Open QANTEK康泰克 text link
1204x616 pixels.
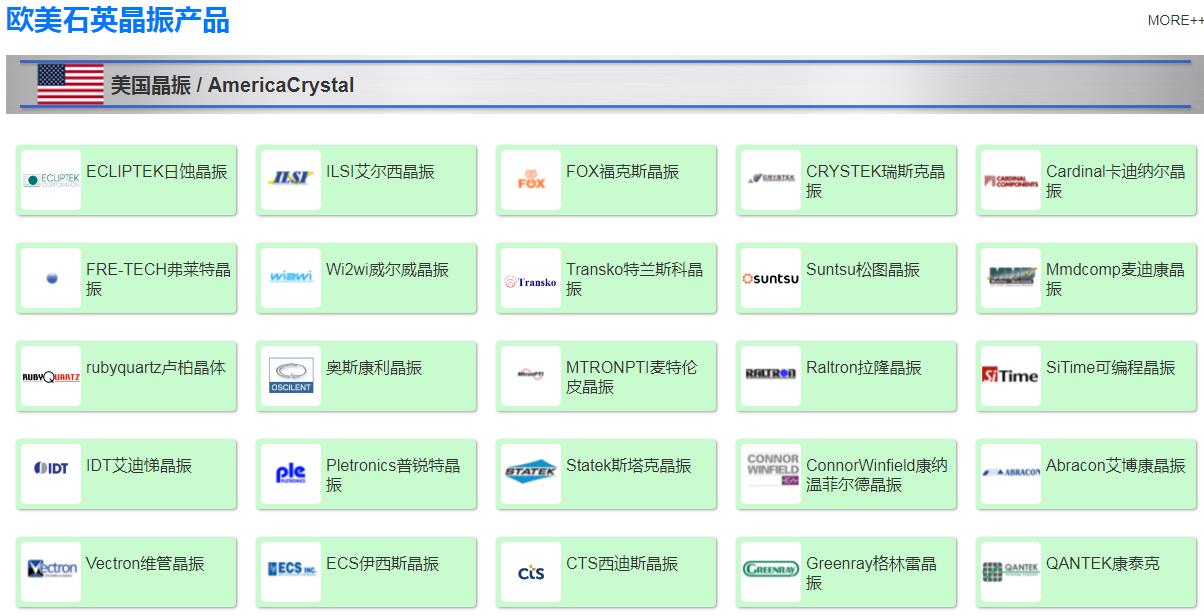(x=1103, y=564)
